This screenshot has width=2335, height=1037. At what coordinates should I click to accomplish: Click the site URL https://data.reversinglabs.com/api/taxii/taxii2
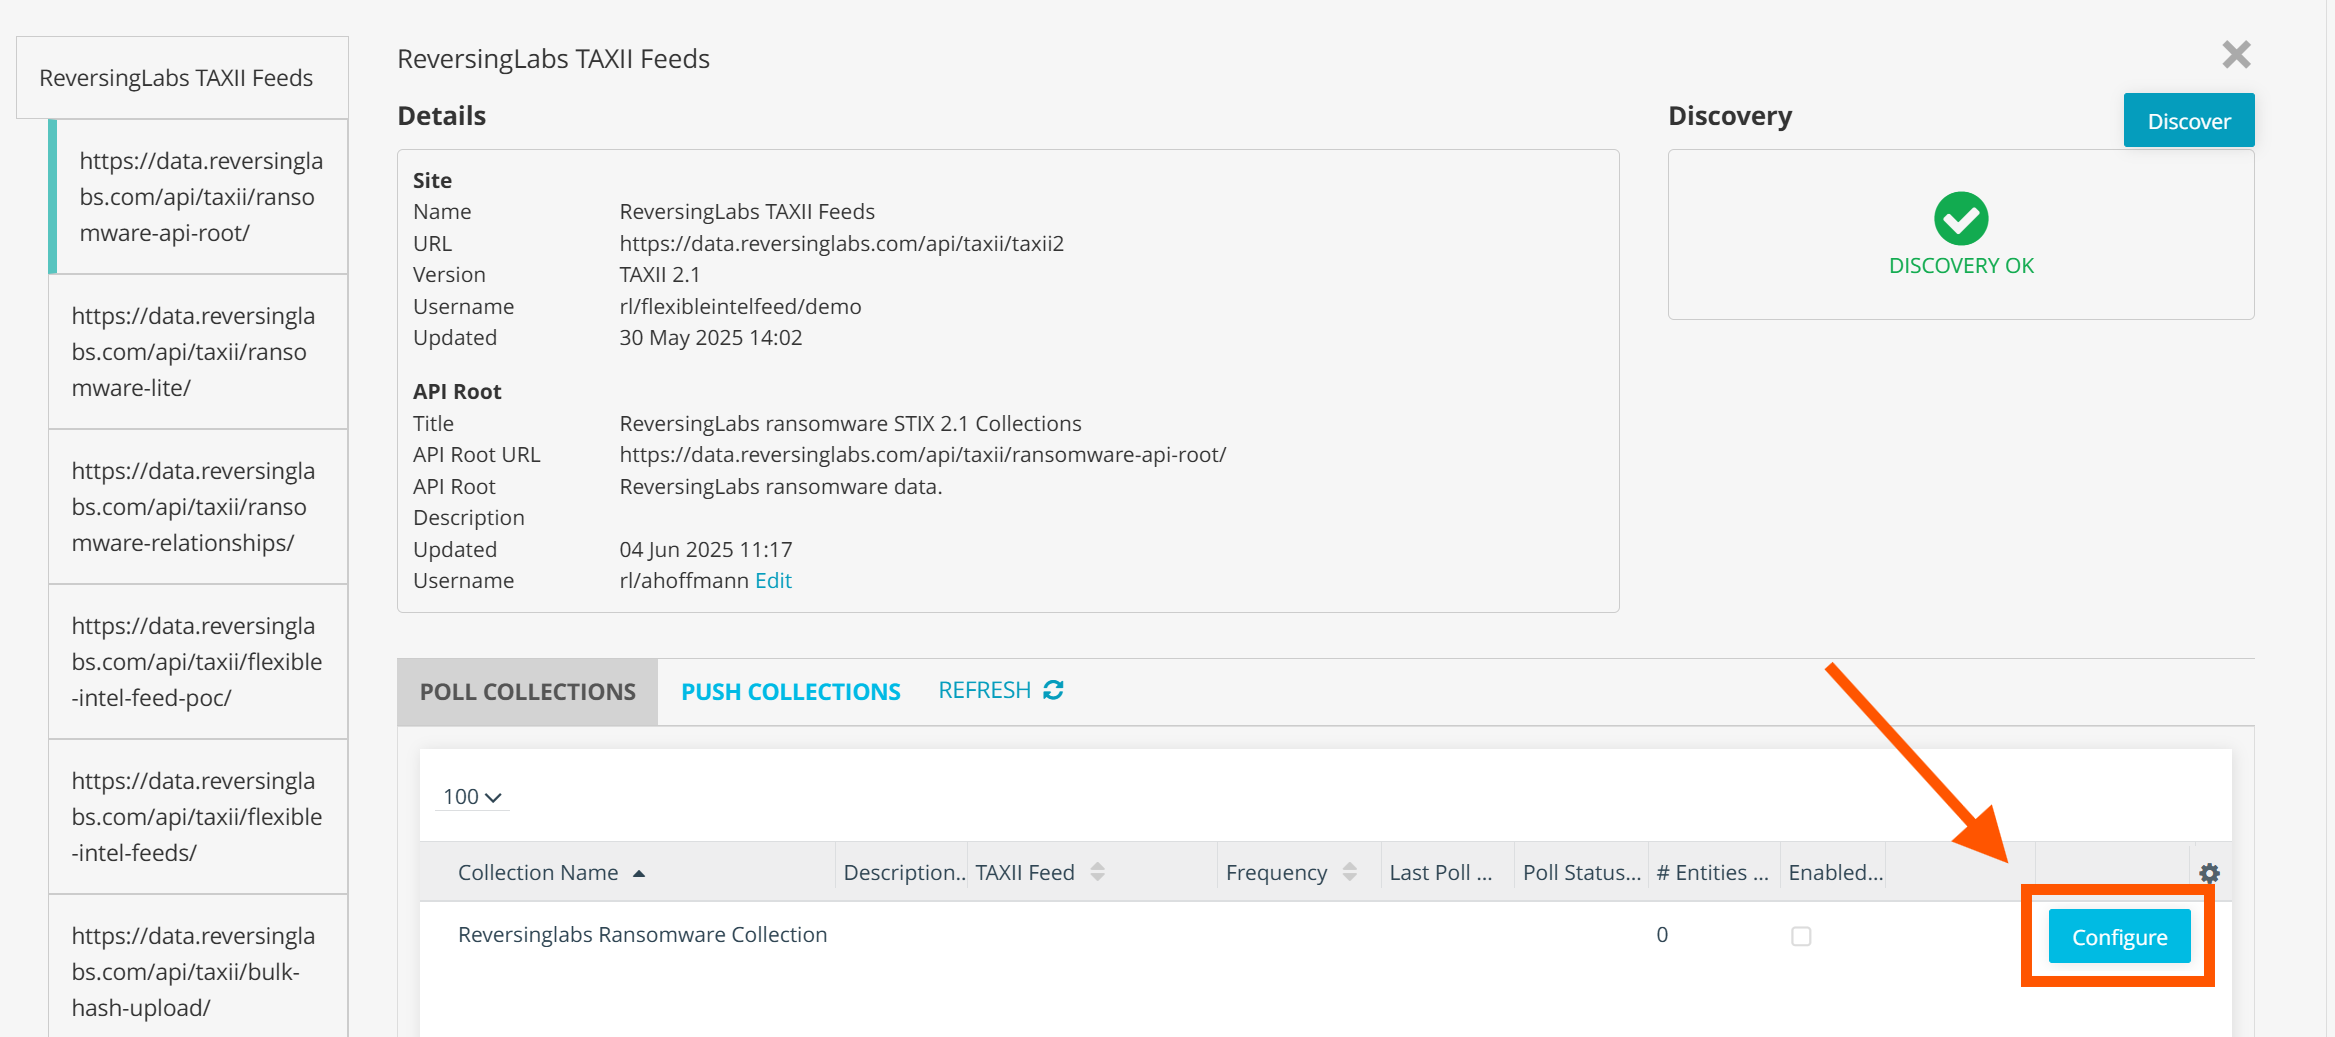(841, 243)
